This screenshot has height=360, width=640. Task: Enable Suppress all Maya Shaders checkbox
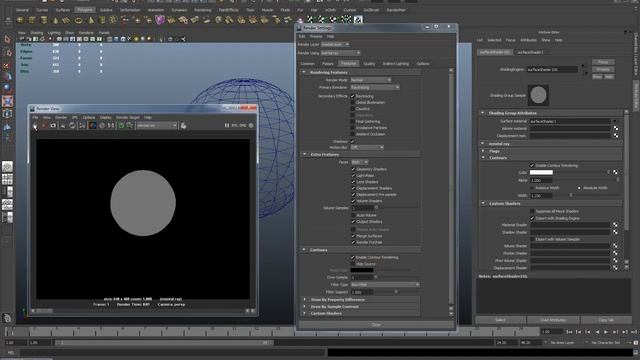pyautogui.click(x=532, y=211)
